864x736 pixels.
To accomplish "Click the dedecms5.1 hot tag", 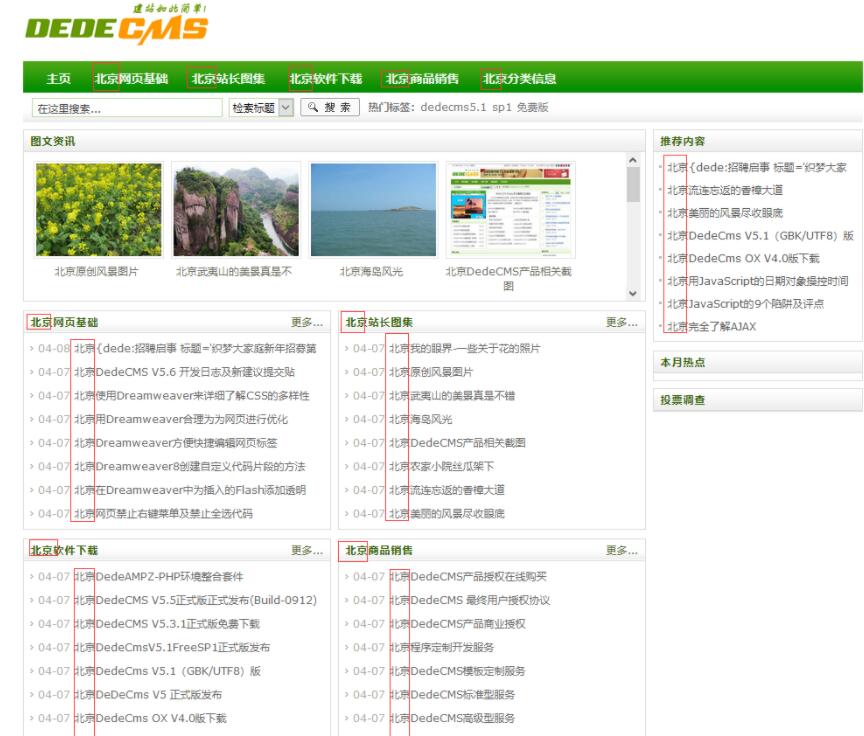I will 461,108.
